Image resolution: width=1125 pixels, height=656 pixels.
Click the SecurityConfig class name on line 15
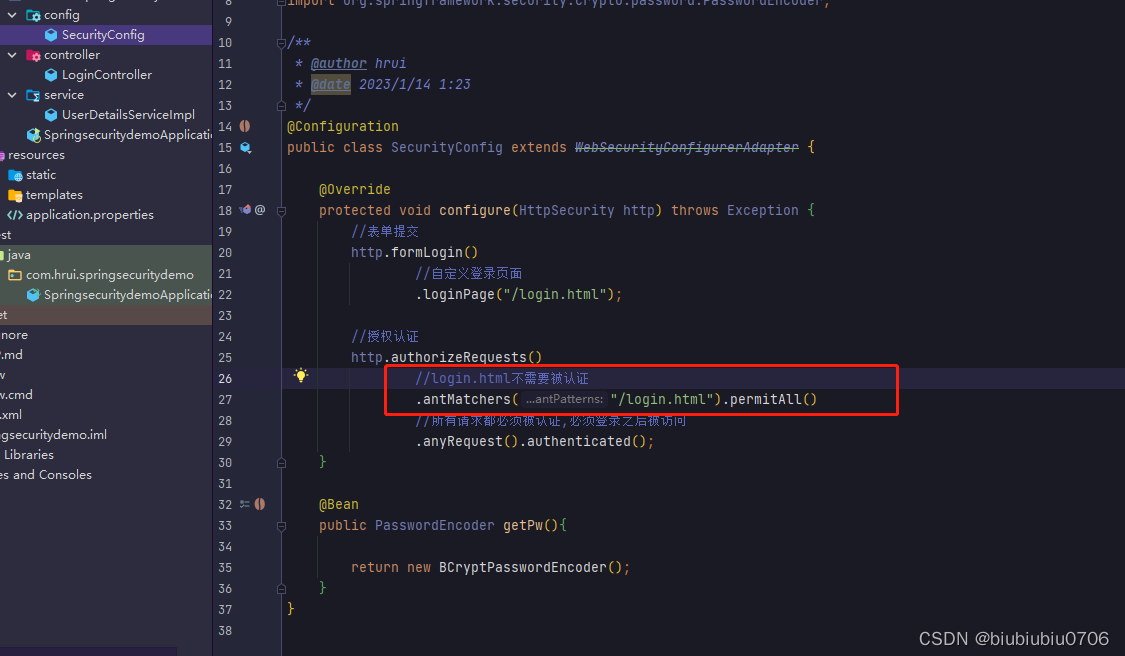(446, 147)
